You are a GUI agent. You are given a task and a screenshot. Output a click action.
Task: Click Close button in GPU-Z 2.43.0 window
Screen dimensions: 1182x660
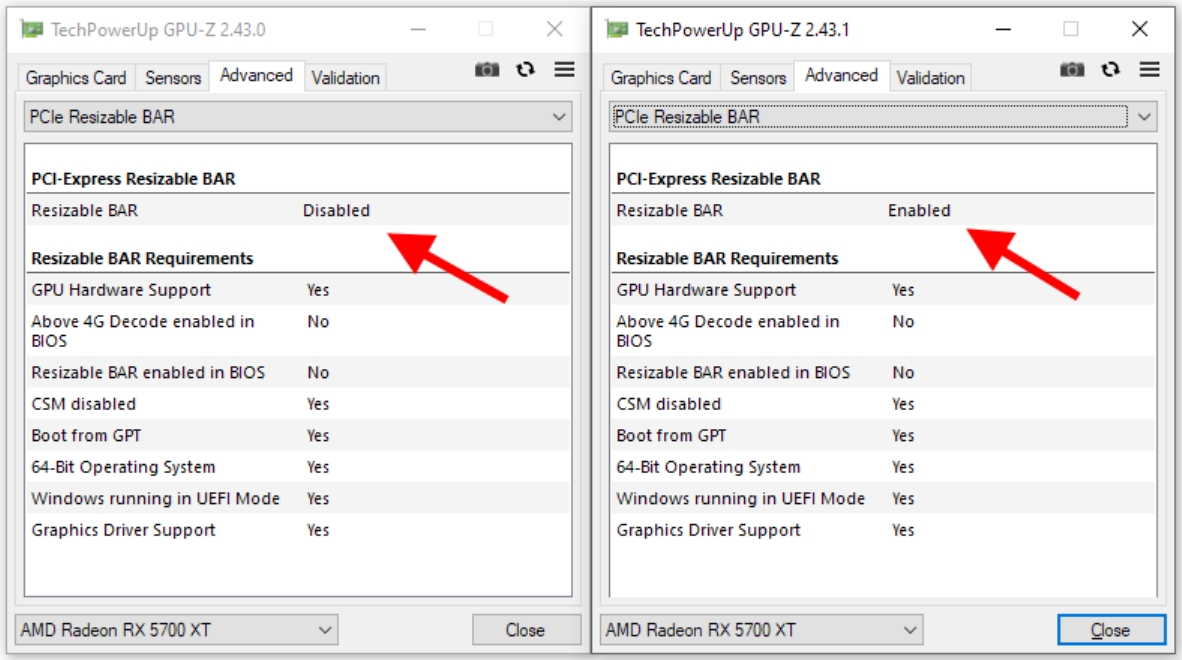coord(526,630)
